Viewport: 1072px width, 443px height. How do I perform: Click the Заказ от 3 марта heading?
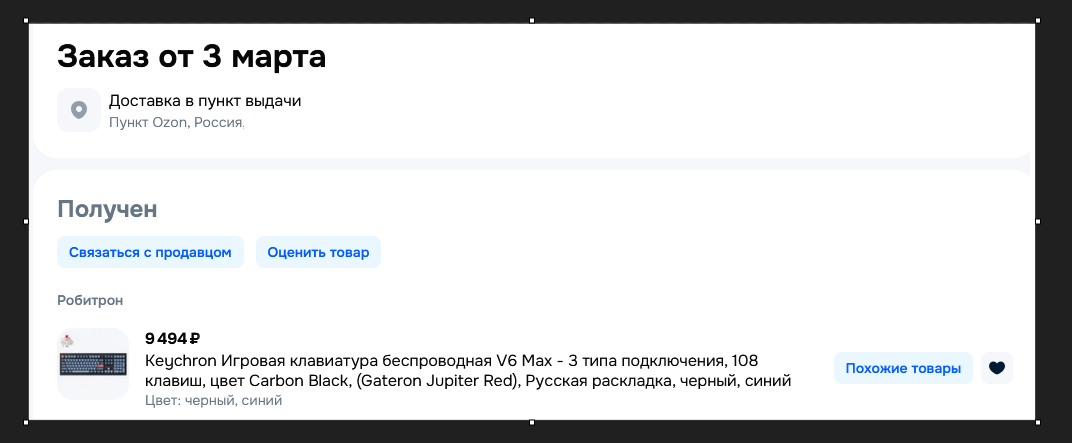(x=191, y=57)
